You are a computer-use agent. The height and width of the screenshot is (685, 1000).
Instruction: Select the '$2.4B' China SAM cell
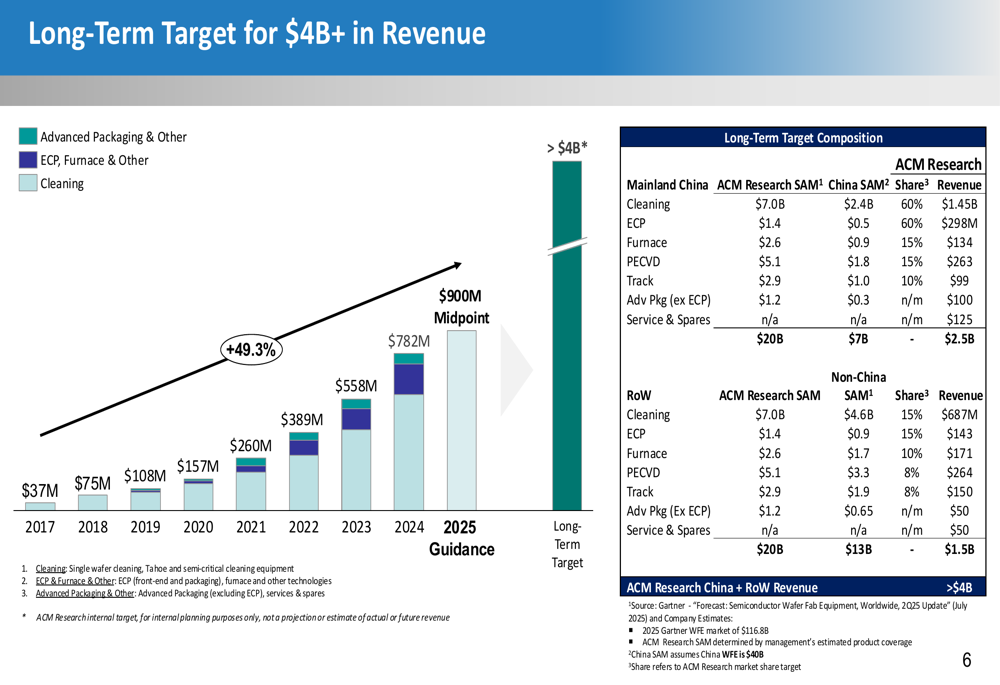pyautogui.click(x=858, y=204)
